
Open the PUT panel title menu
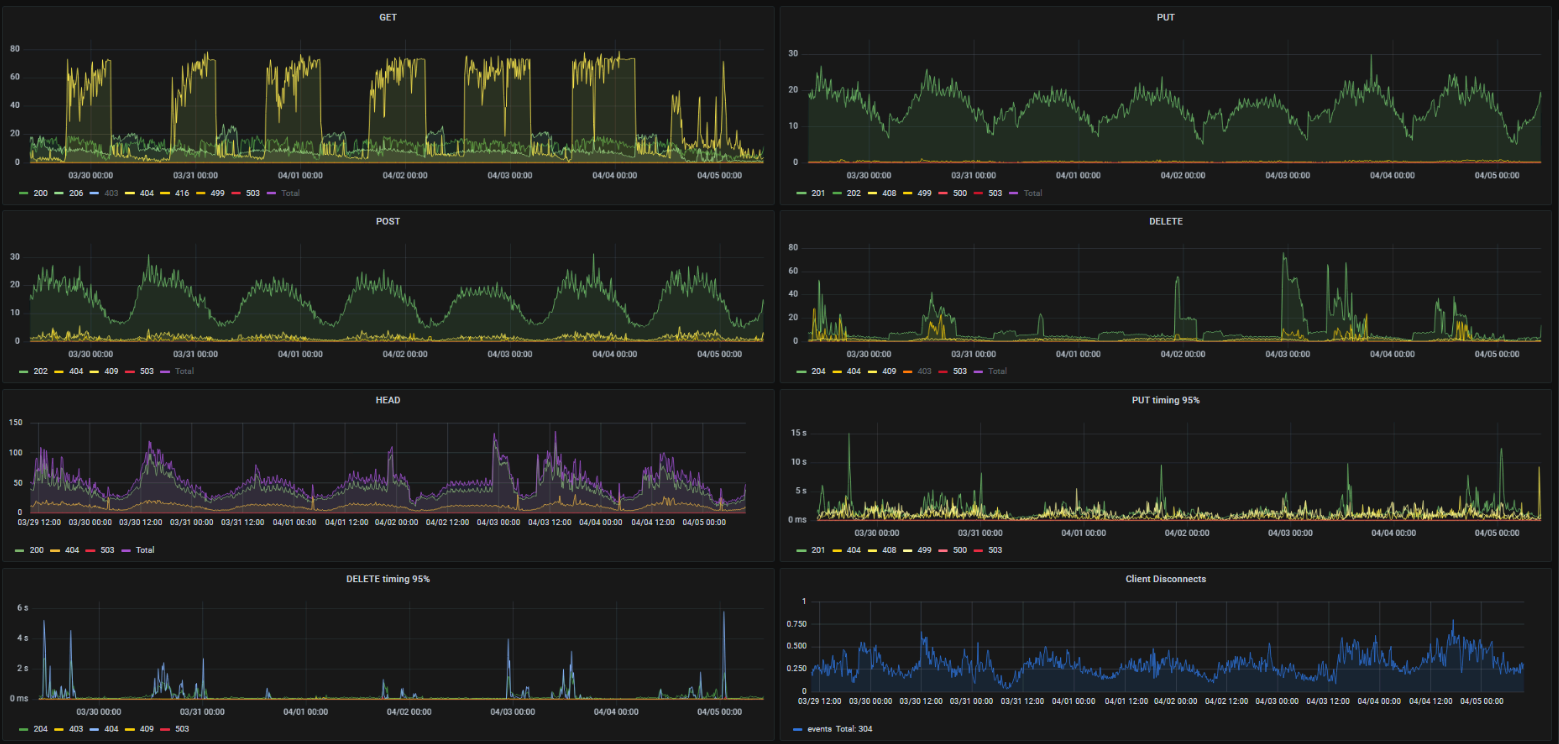tap(1165, 17)
